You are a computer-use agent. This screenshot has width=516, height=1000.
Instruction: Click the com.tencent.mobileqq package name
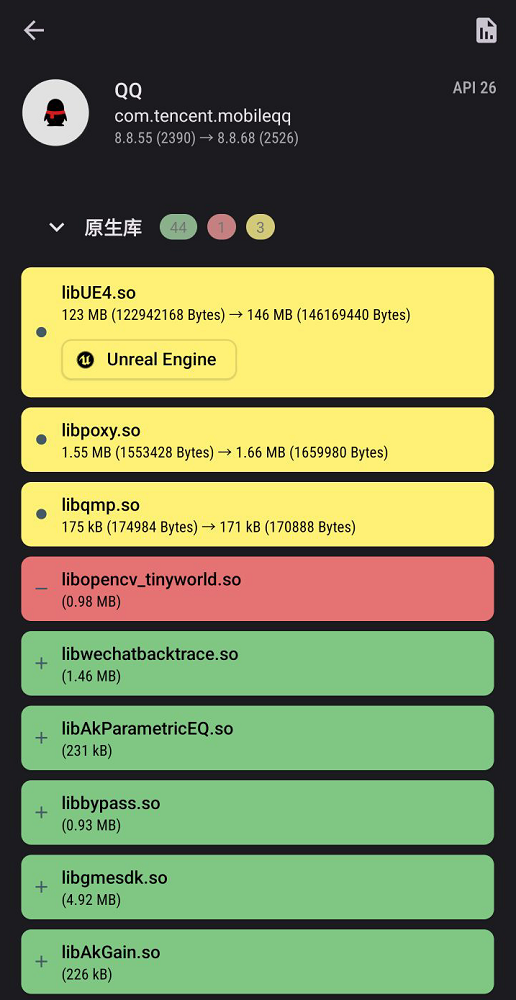[203, 116]
